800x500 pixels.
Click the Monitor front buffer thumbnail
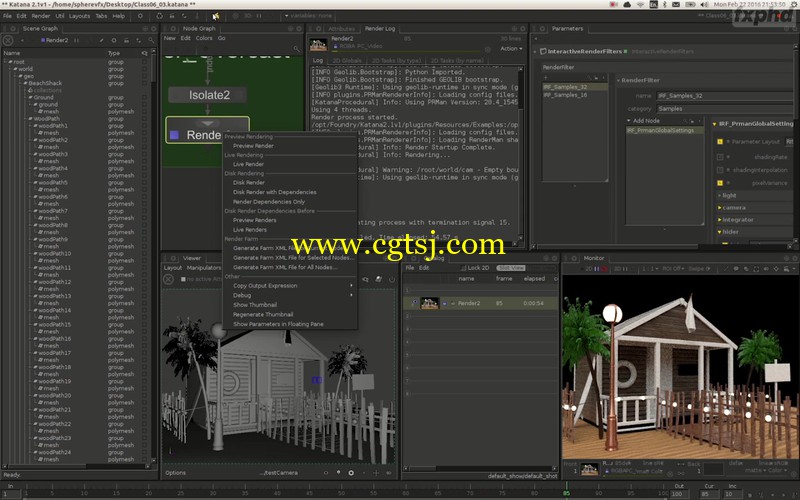tap(589, 469)
